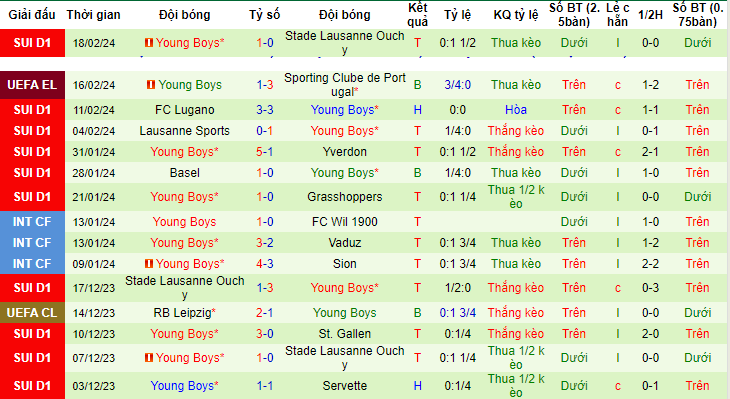
Task: Open the FC Lugano team page
Action: tap(185, 110)
